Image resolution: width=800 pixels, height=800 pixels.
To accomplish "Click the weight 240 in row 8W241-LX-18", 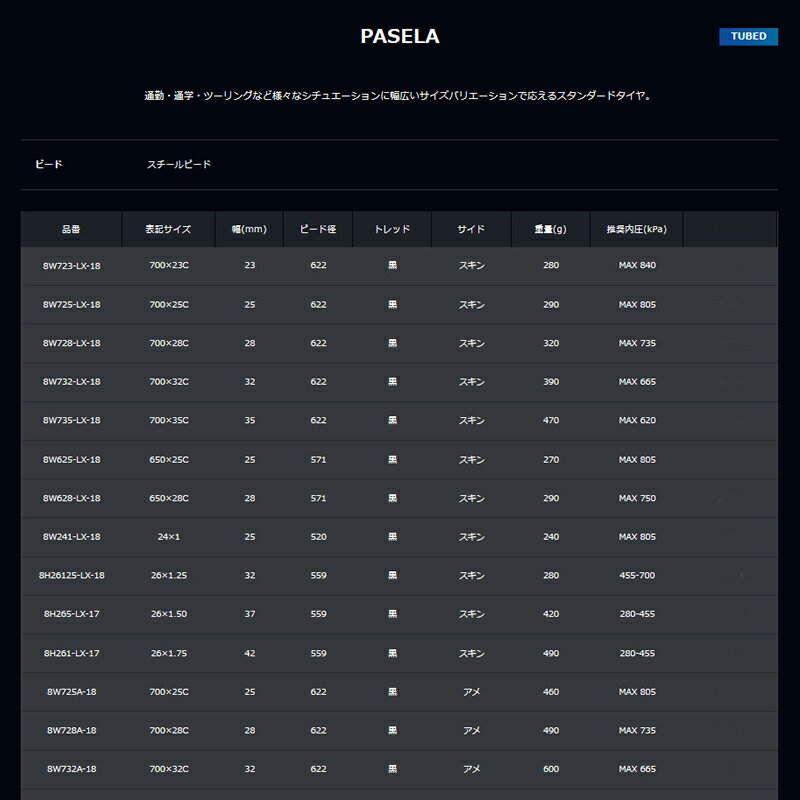I will (x=551, y=537).
